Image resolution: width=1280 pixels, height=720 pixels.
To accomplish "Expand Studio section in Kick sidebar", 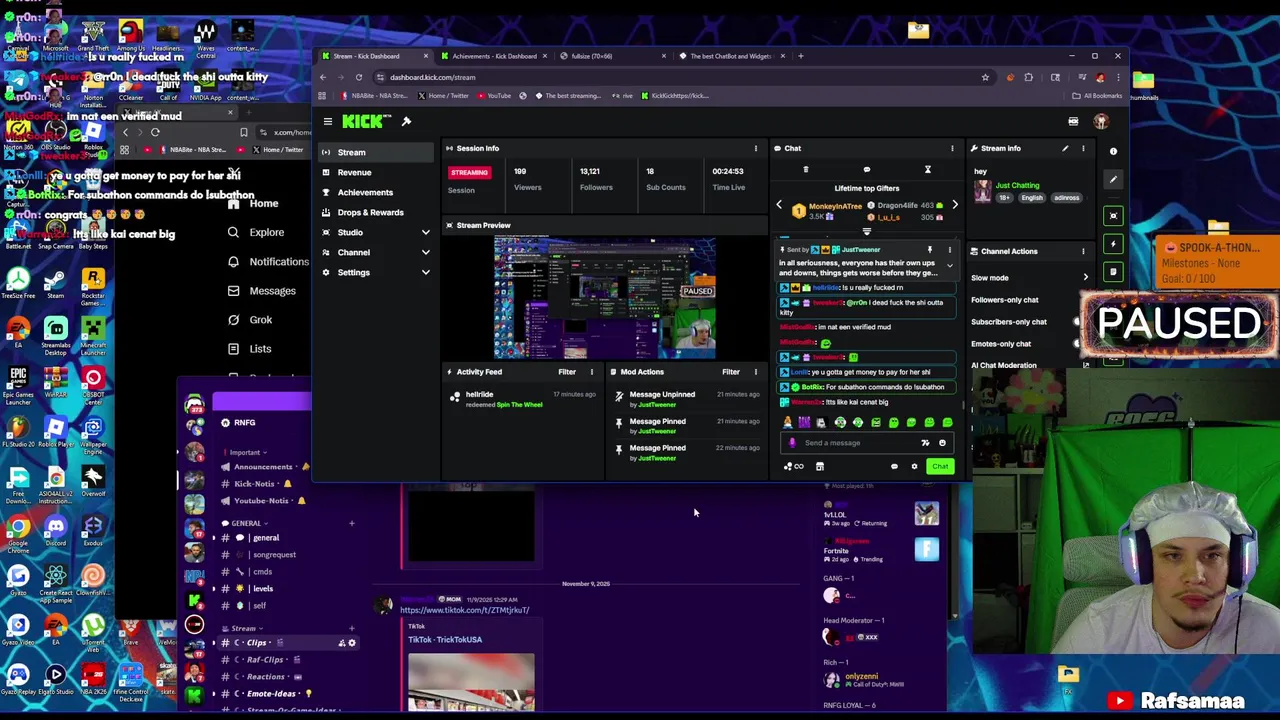I will point(425,232).
